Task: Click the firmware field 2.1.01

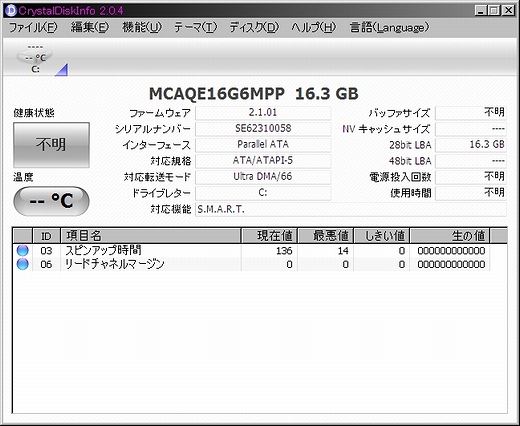Action: pos(263,113)
